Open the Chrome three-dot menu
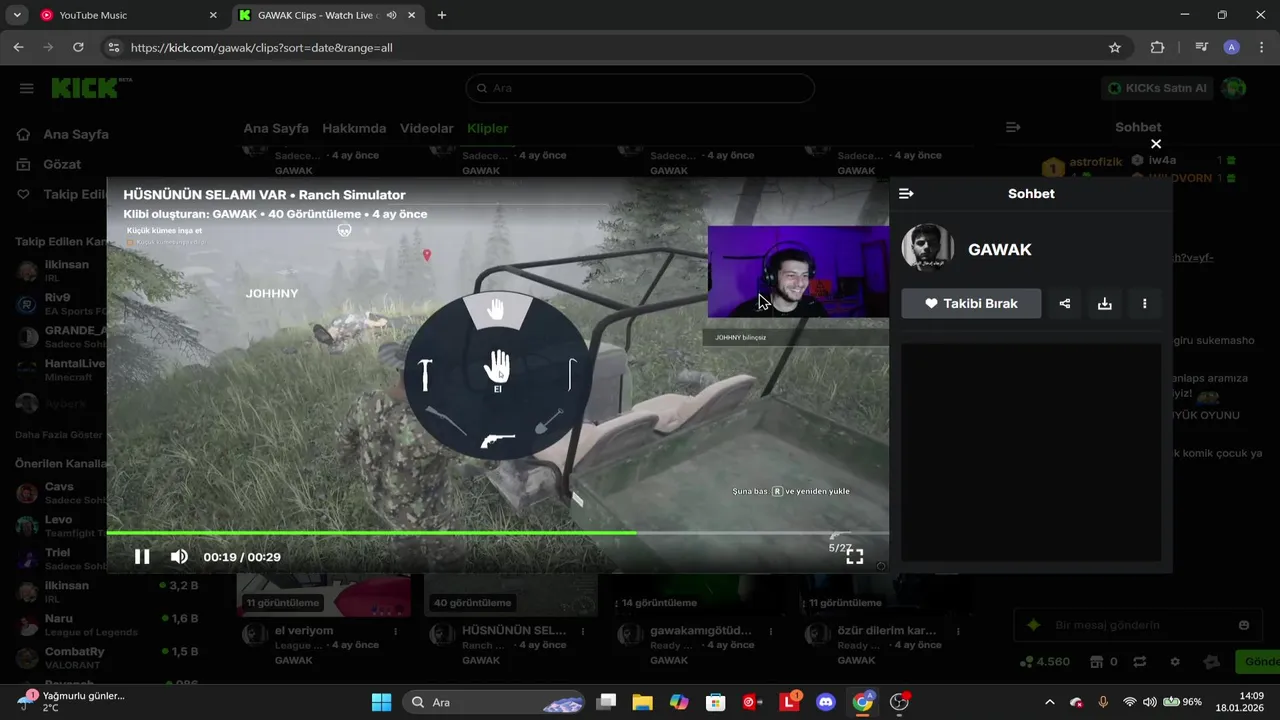Image resolution: width=1280 pixels, height=720 pixels. tap(1261, 47)
